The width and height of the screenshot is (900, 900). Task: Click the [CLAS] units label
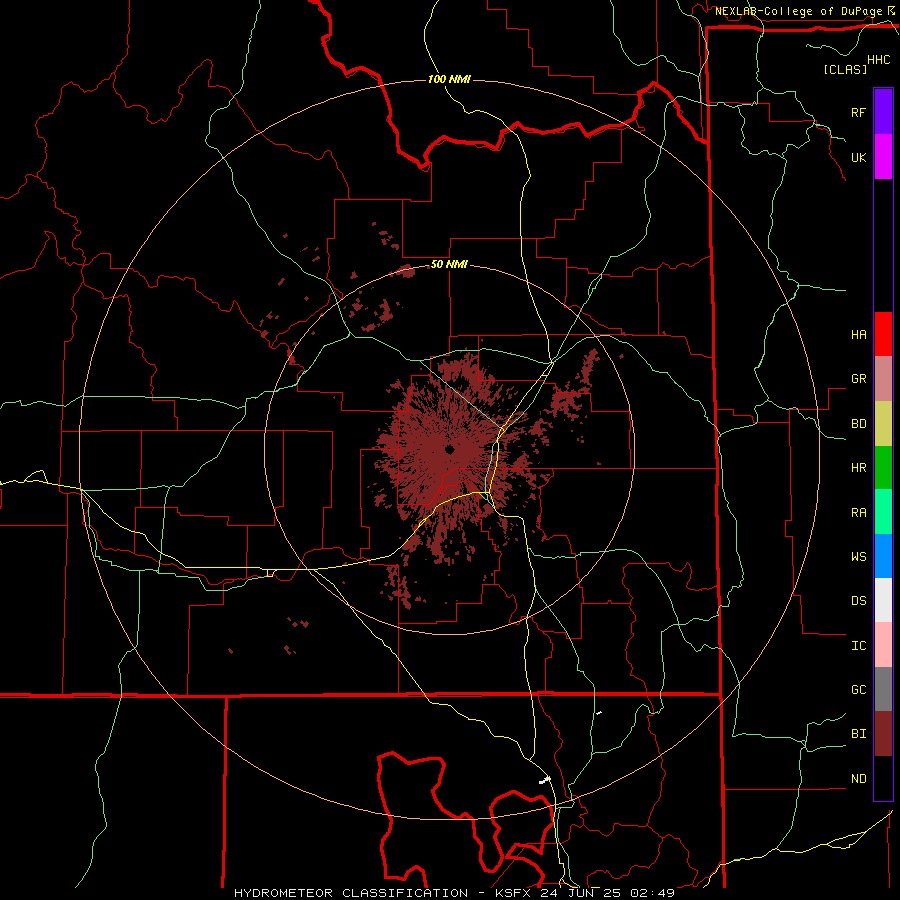coord(845,69)
